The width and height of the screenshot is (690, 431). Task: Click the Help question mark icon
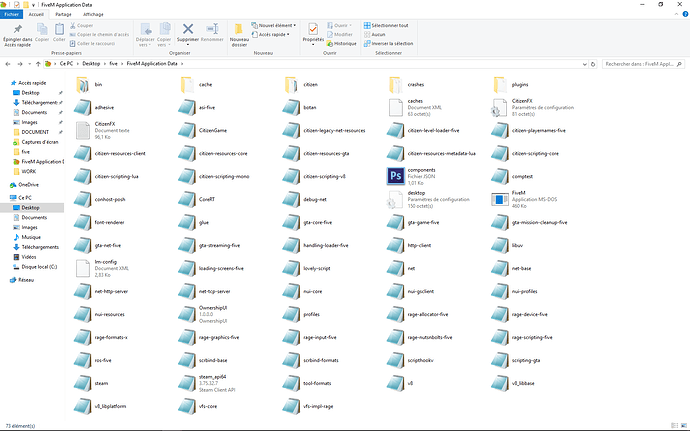[685, 14]
